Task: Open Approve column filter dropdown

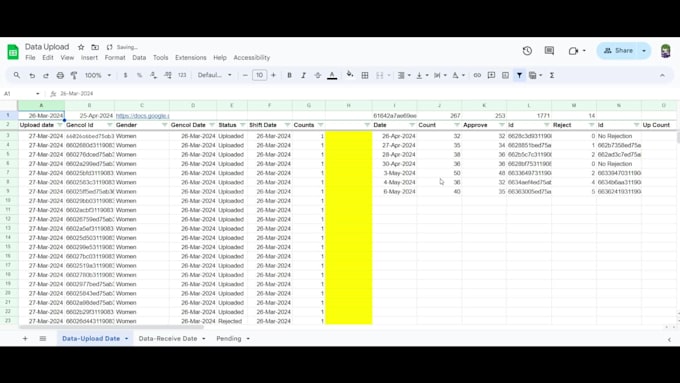Action: (501, 125)
